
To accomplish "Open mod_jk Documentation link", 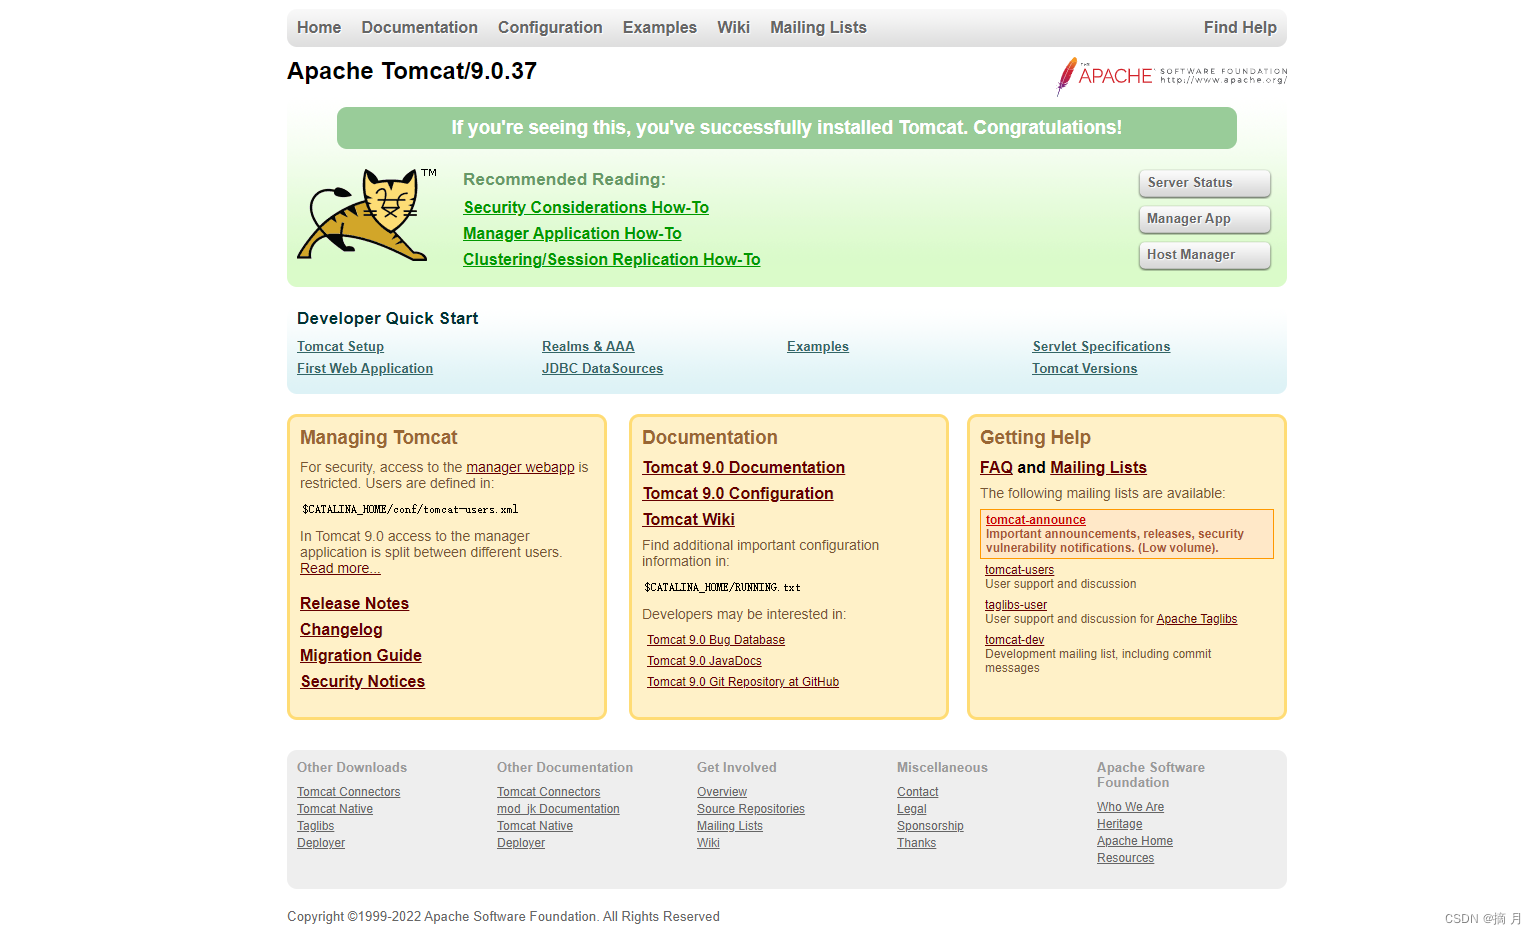I will tap(558, 809).
